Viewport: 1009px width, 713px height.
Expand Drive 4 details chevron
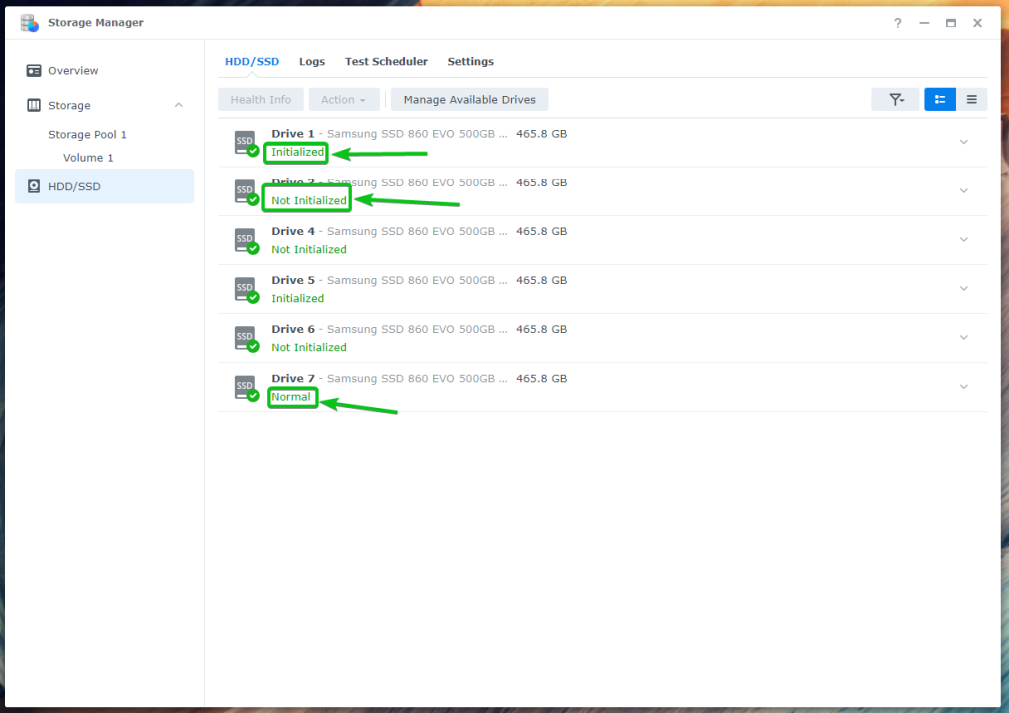click(963, 240)
